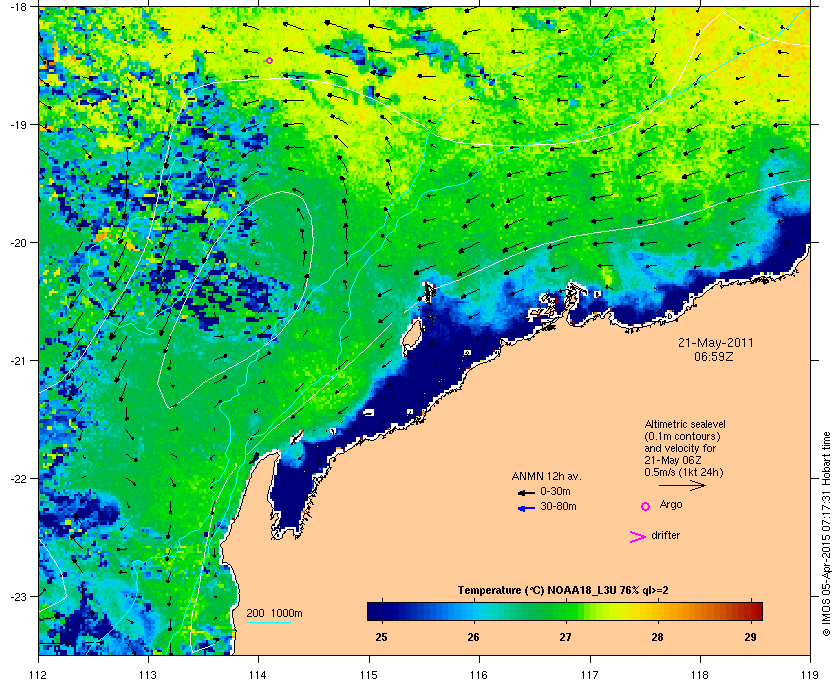Screen dimensions: 840x680
Task: Click the '30-80m' depth label
Action: point(558,506)
